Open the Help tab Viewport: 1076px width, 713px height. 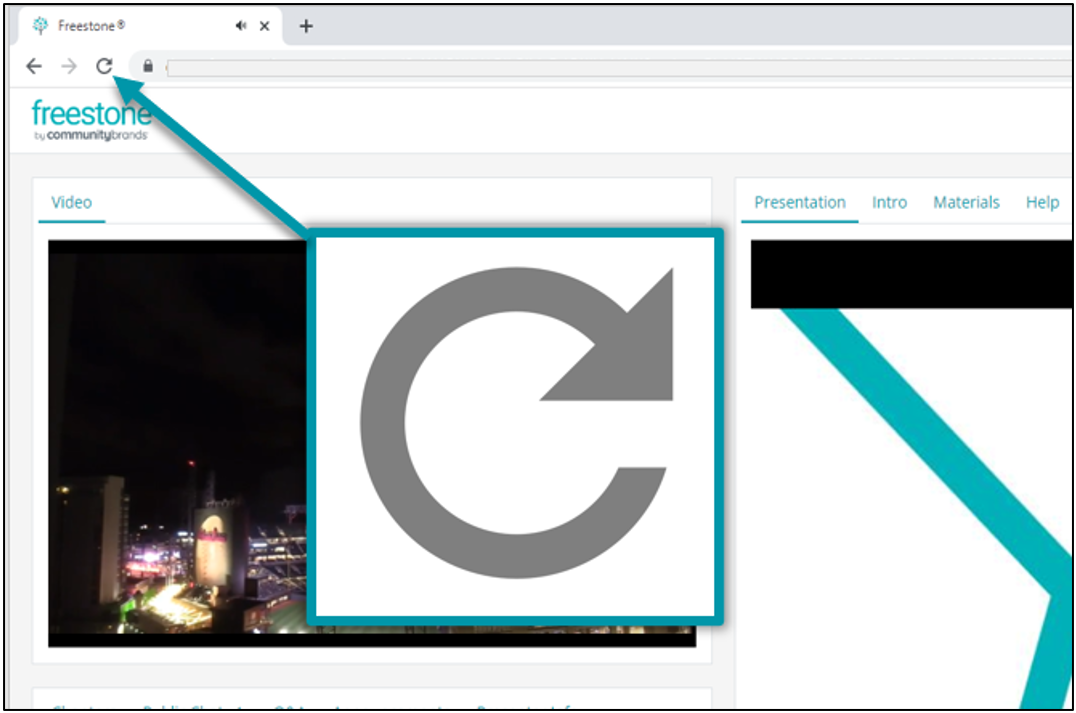pos(1042,202)
